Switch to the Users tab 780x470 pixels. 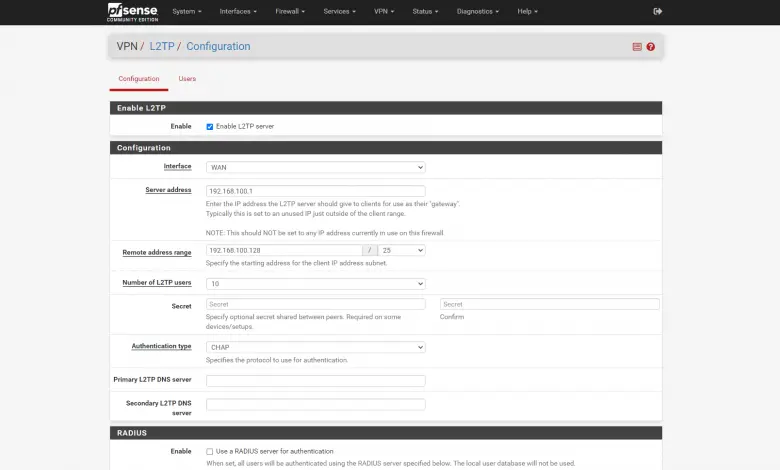coord(187,79)
